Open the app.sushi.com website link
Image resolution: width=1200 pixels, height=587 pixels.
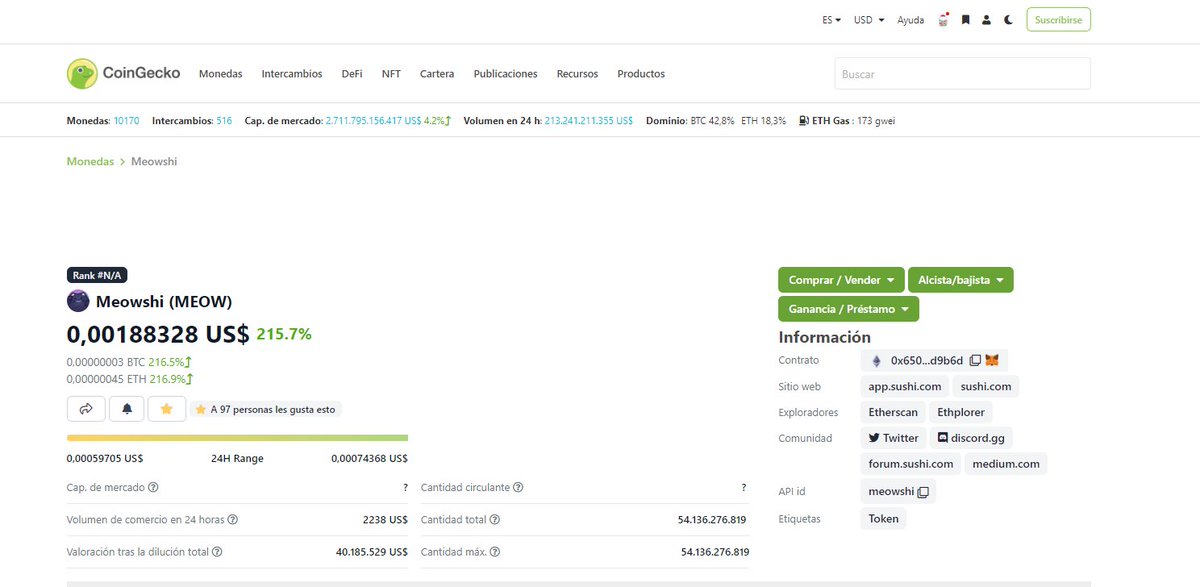click(905, 386)
